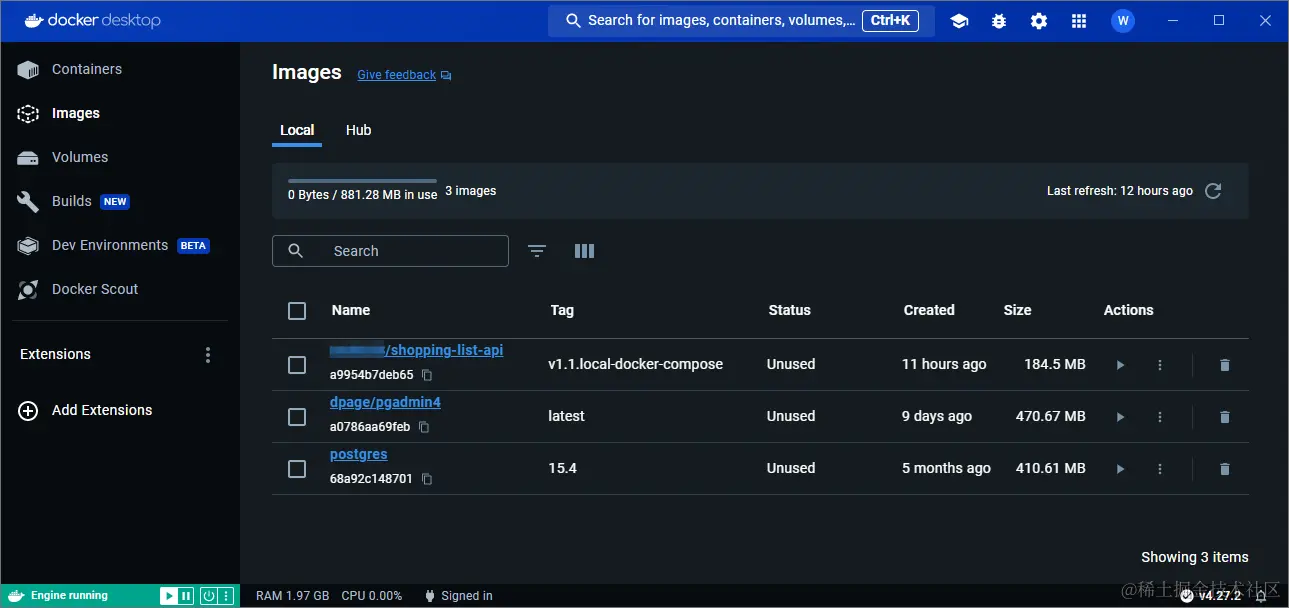Open the Troubleshoot bug icon in the header
This screenshot has width=1289, height=608.
[999, 20]
